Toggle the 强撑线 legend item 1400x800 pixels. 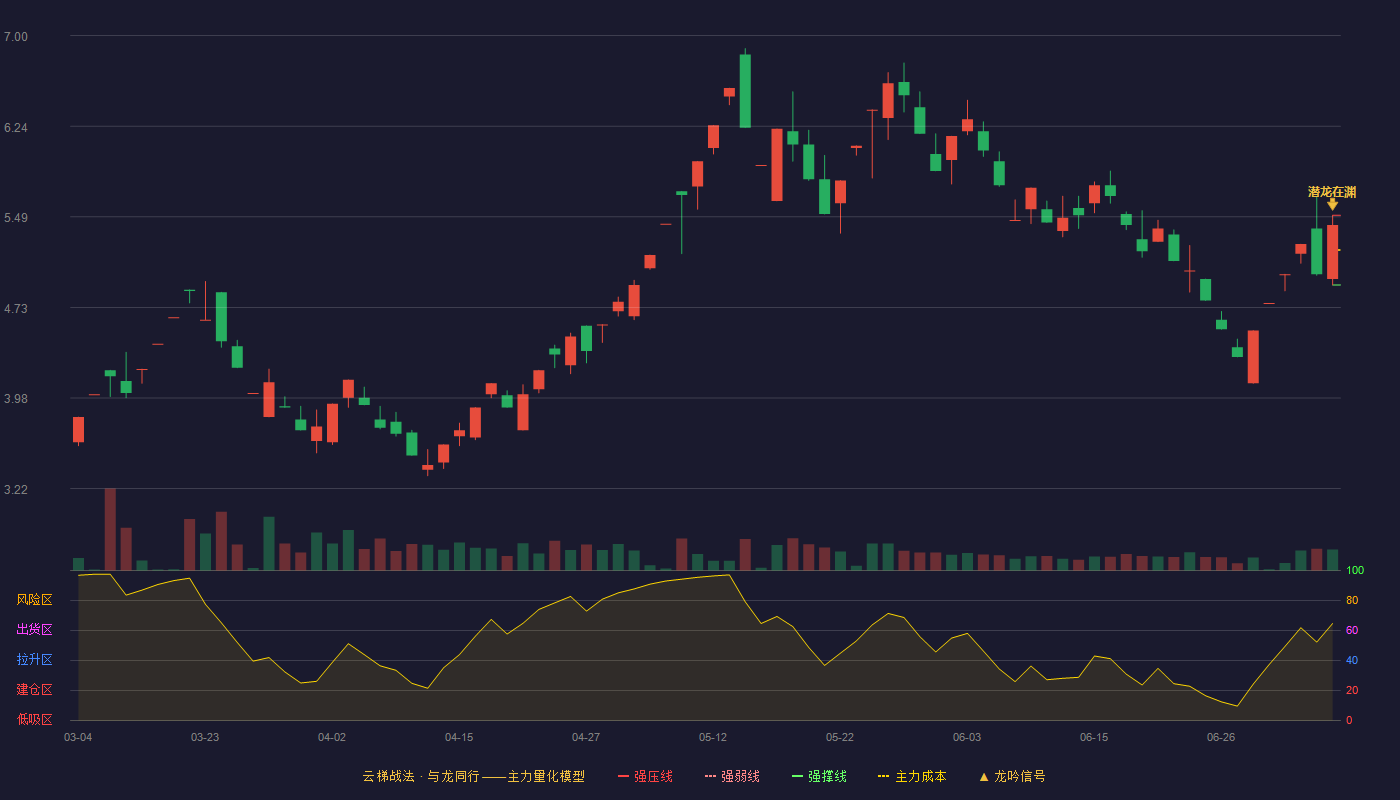coord(819,776)
